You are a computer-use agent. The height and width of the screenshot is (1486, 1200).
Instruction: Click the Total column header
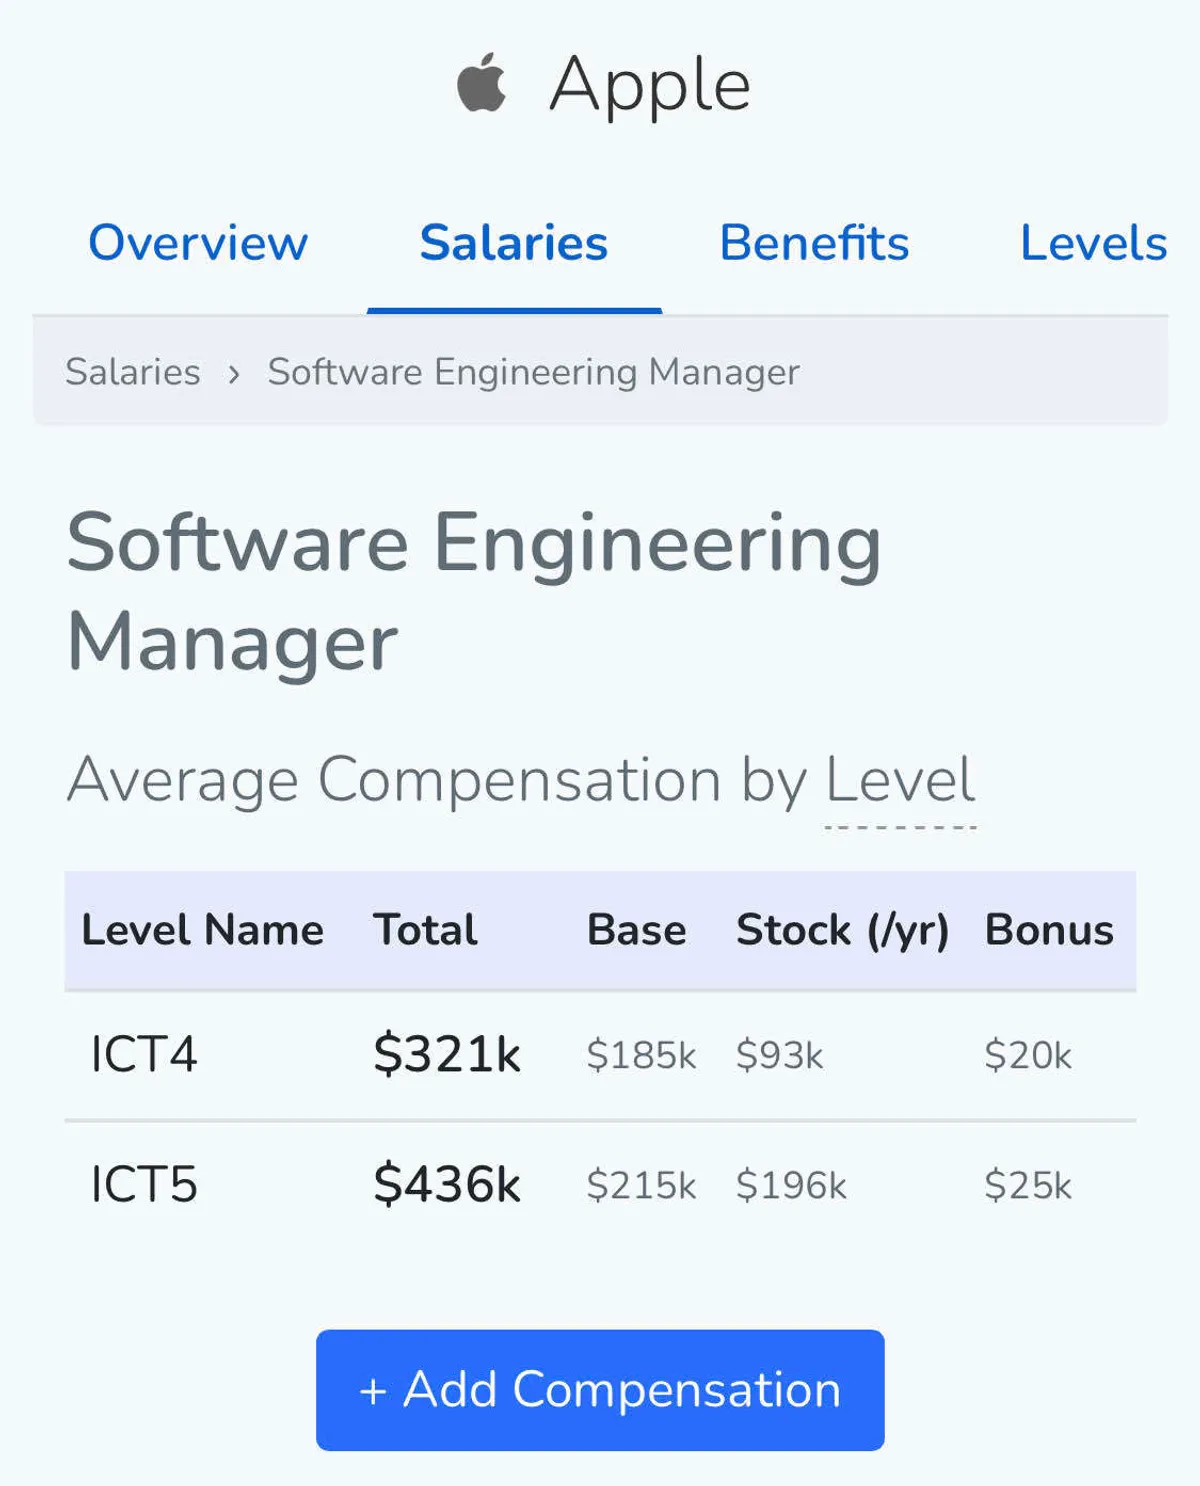[x=425, y=930]
